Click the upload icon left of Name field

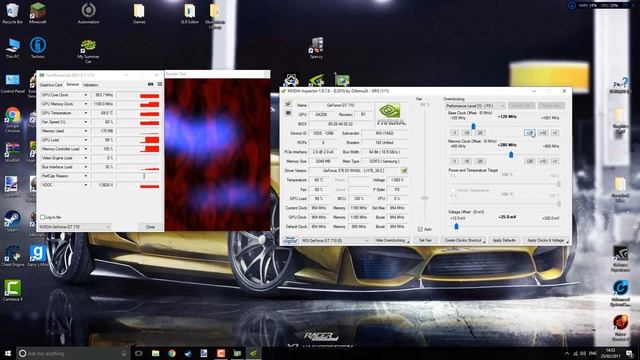point(288,105)
